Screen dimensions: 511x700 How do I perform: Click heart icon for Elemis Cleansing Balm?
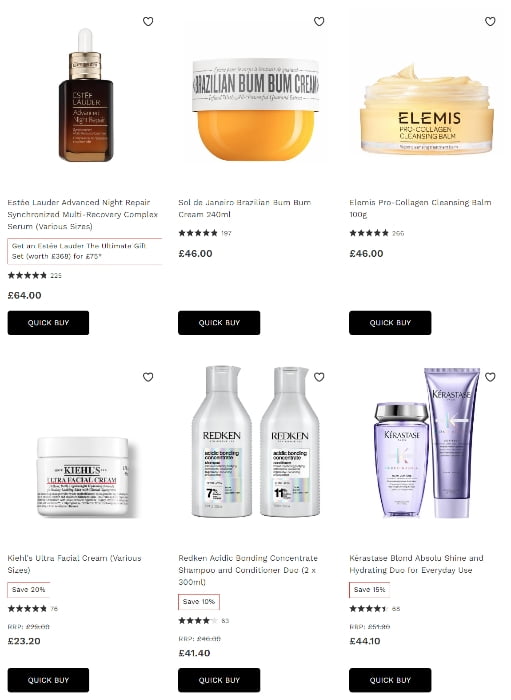[x=490, y=21]
